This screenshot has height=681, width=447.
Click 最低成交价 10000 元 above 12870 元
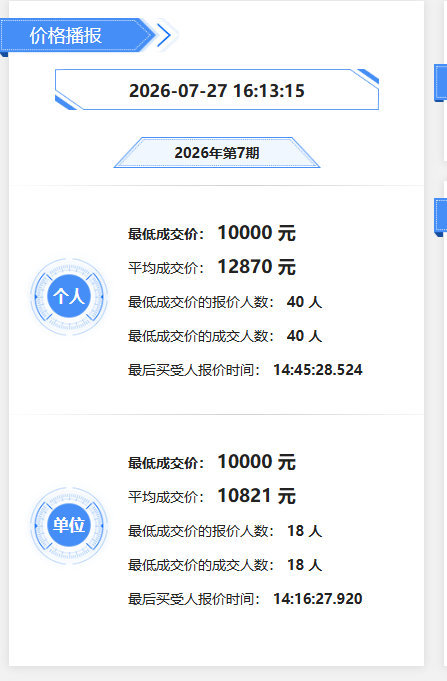(212, 233)
